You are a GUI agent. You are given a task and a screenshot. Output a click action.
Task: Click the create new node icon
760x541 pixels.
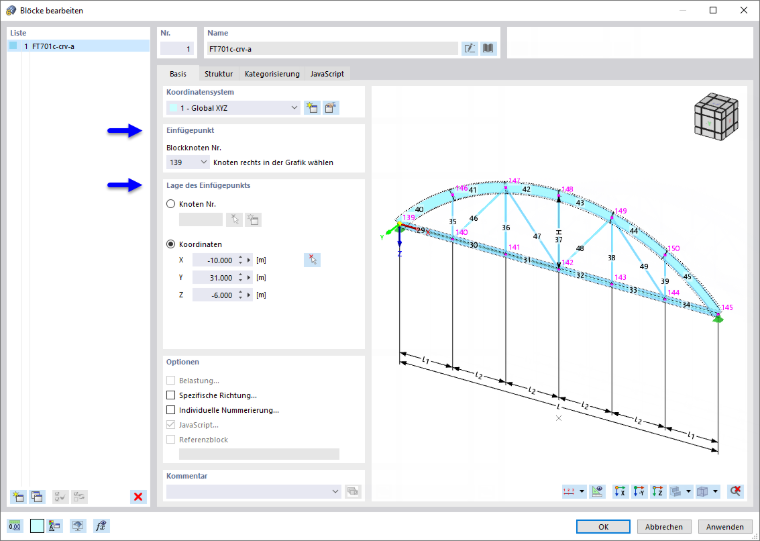(x=253, y=220)
